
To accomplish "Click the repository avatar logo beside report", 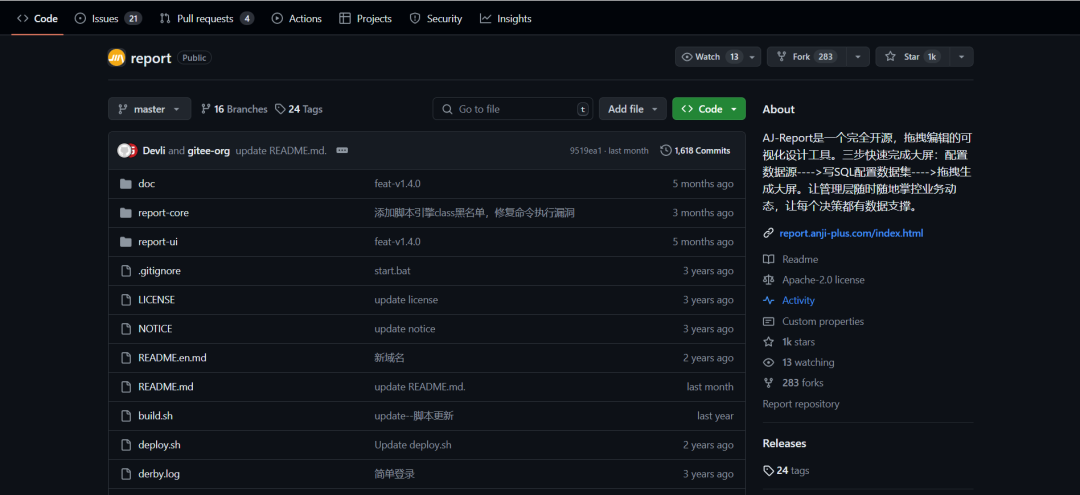I will pos(116,58).
